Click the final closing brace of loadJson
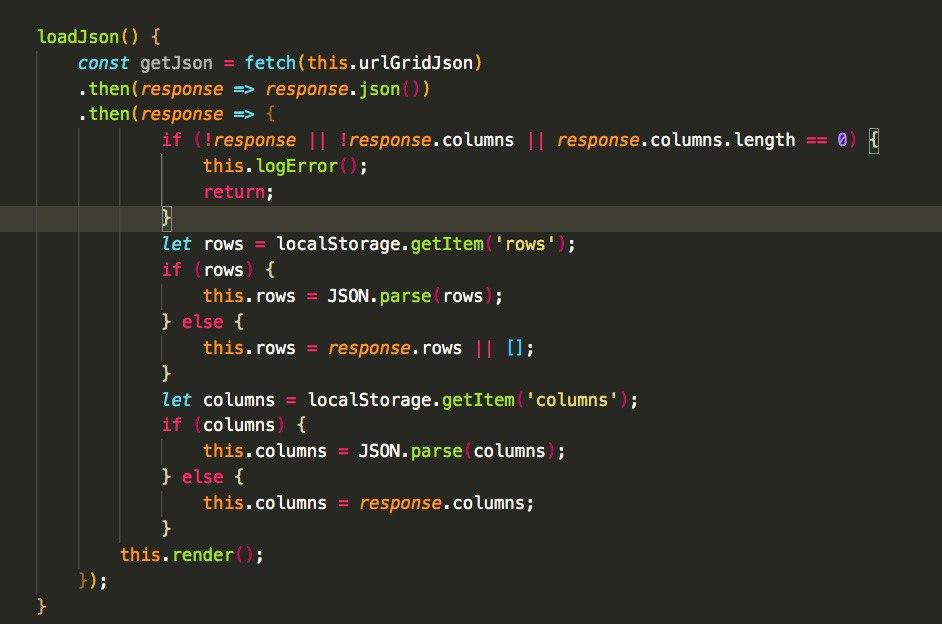 click(41, 607)
